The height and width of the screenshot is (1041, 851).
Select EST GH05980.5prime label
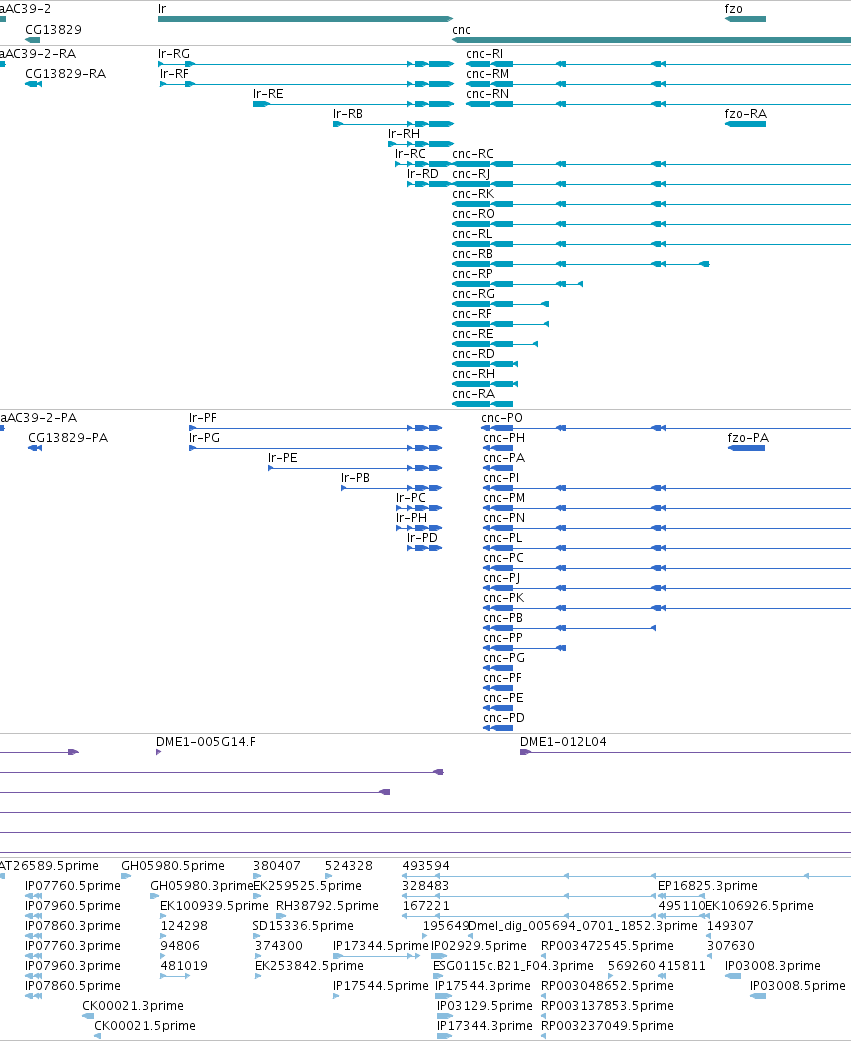(173, 866)
